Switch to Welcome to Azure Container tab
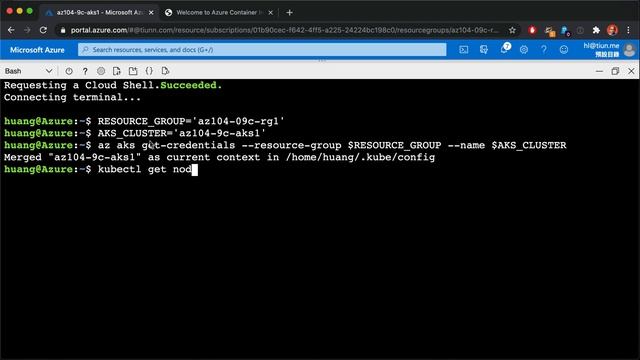The width and height of the screenshot is (640, 360). click(218, 13)
